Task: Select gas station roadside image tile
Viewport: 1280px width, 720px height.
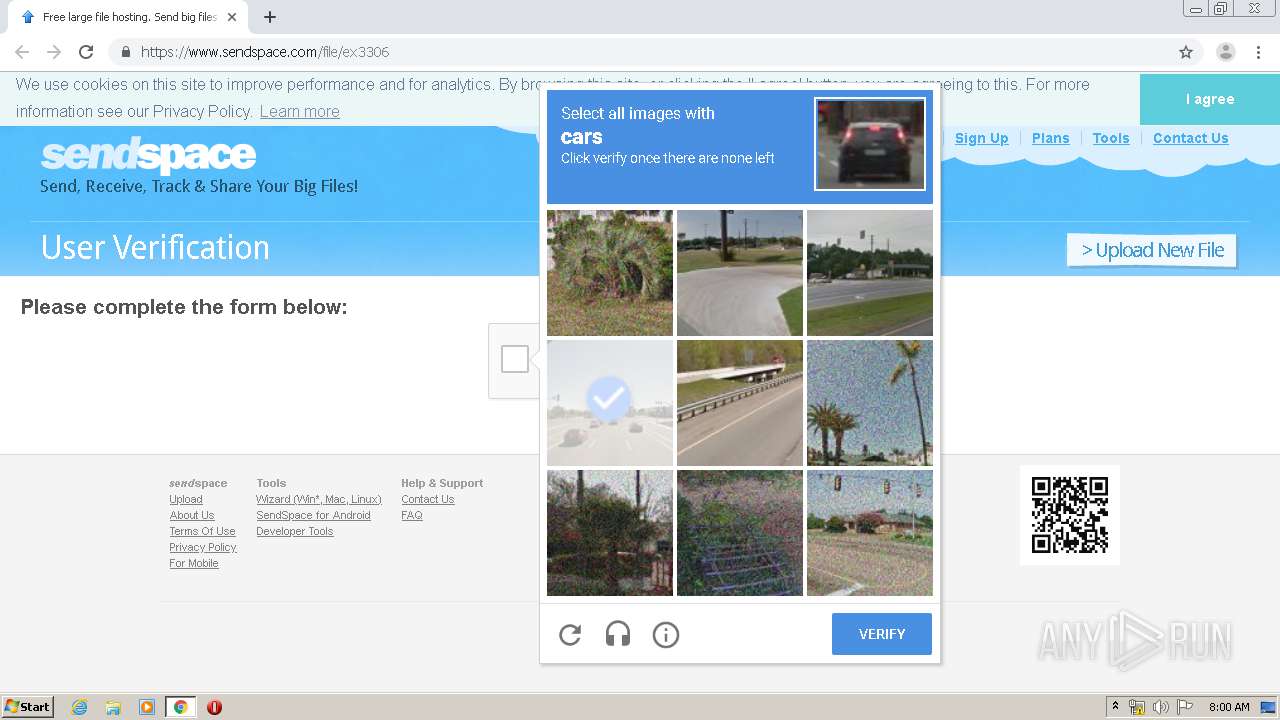Action: click(870, 273)
